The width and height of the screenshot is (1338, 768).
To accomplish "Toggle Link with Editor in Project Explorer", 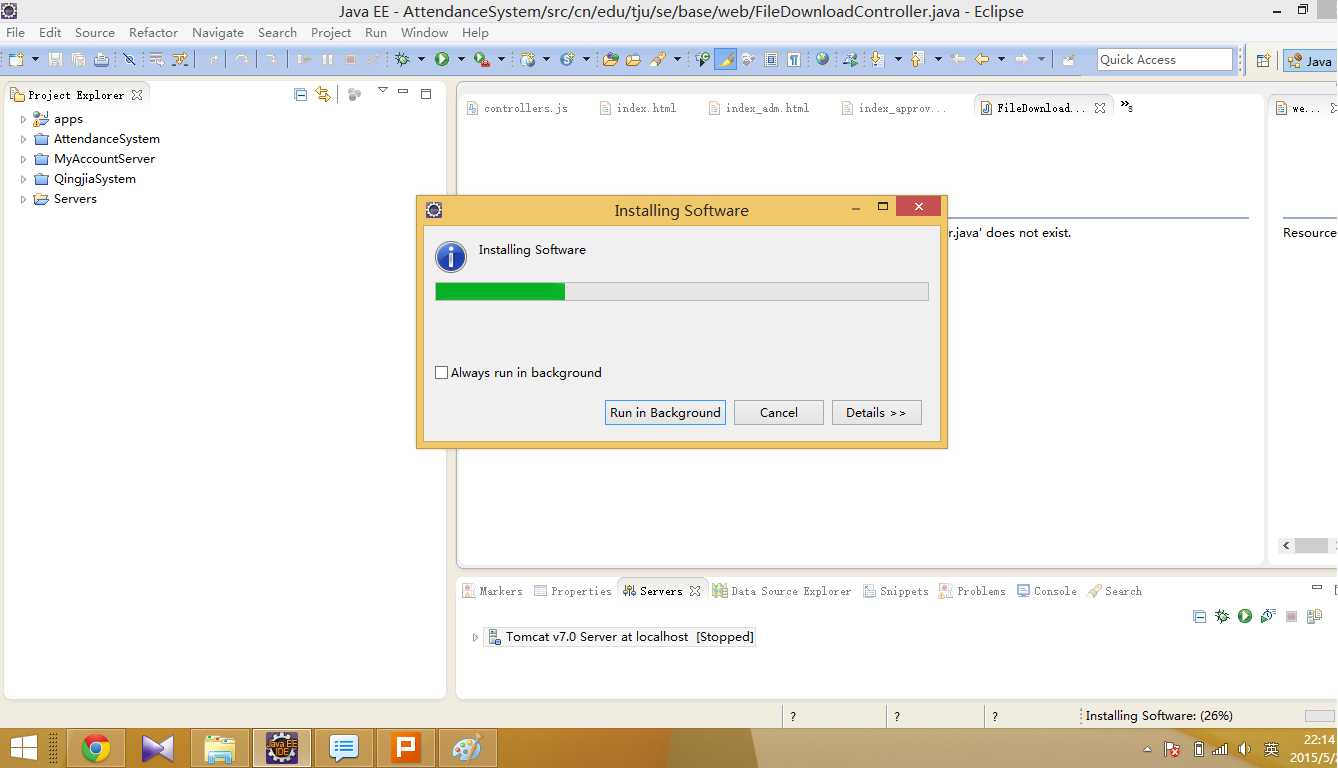I will [322, 94].
